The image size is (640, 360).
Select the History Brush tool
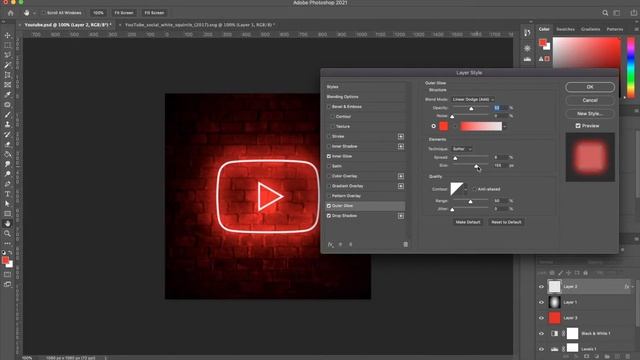7,134
